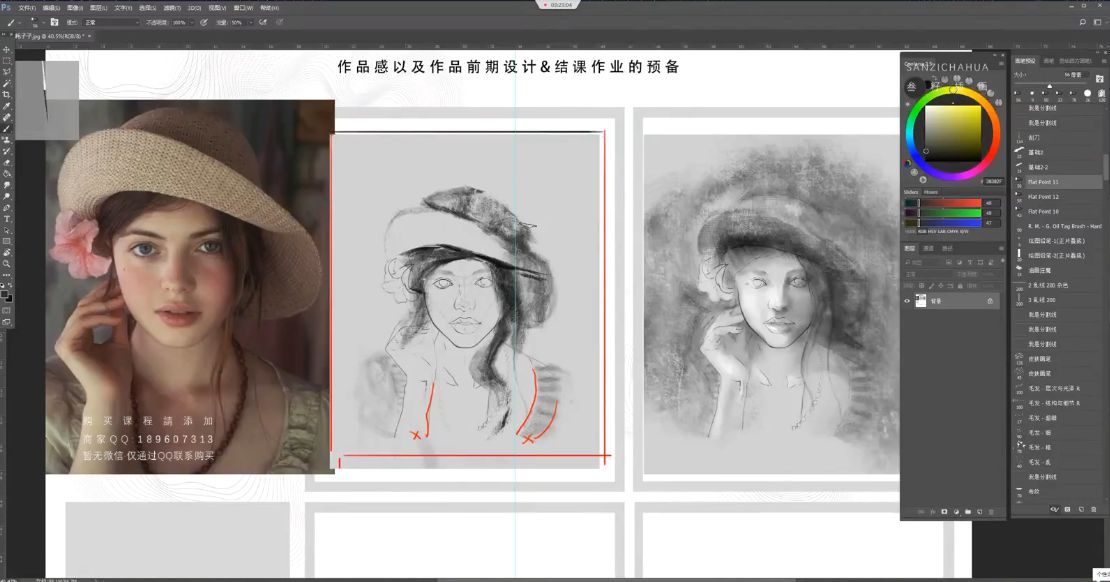Toggle airbrush mode icon next to flow
This screenshot has height=582, width=1110.
(x=263, y=23)
